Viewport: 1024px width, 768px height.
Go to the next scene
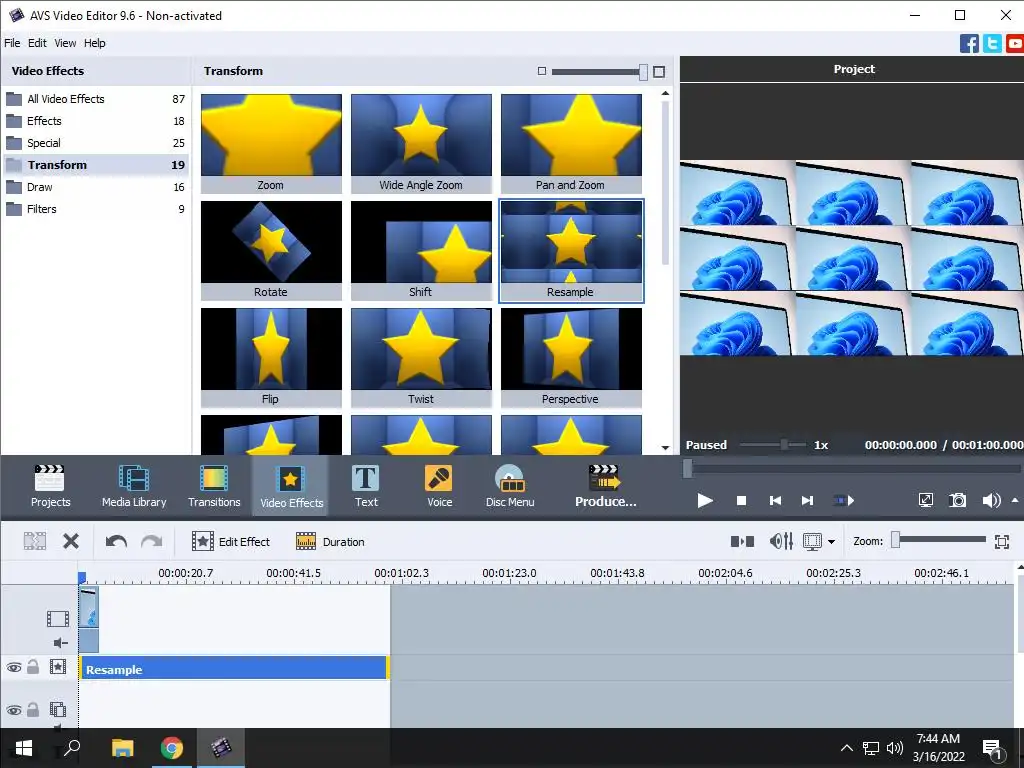point(844,501)
